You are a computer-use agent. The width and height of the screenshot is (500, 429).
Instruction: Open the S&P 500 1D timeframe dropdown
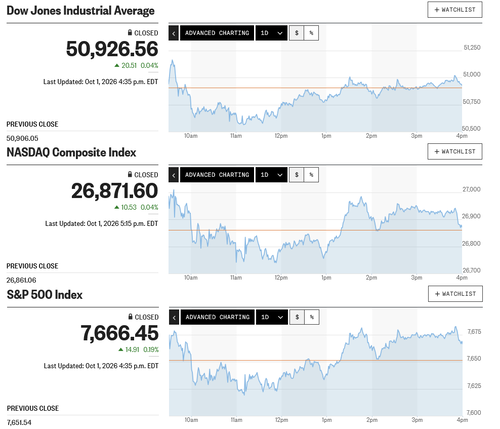272,317
